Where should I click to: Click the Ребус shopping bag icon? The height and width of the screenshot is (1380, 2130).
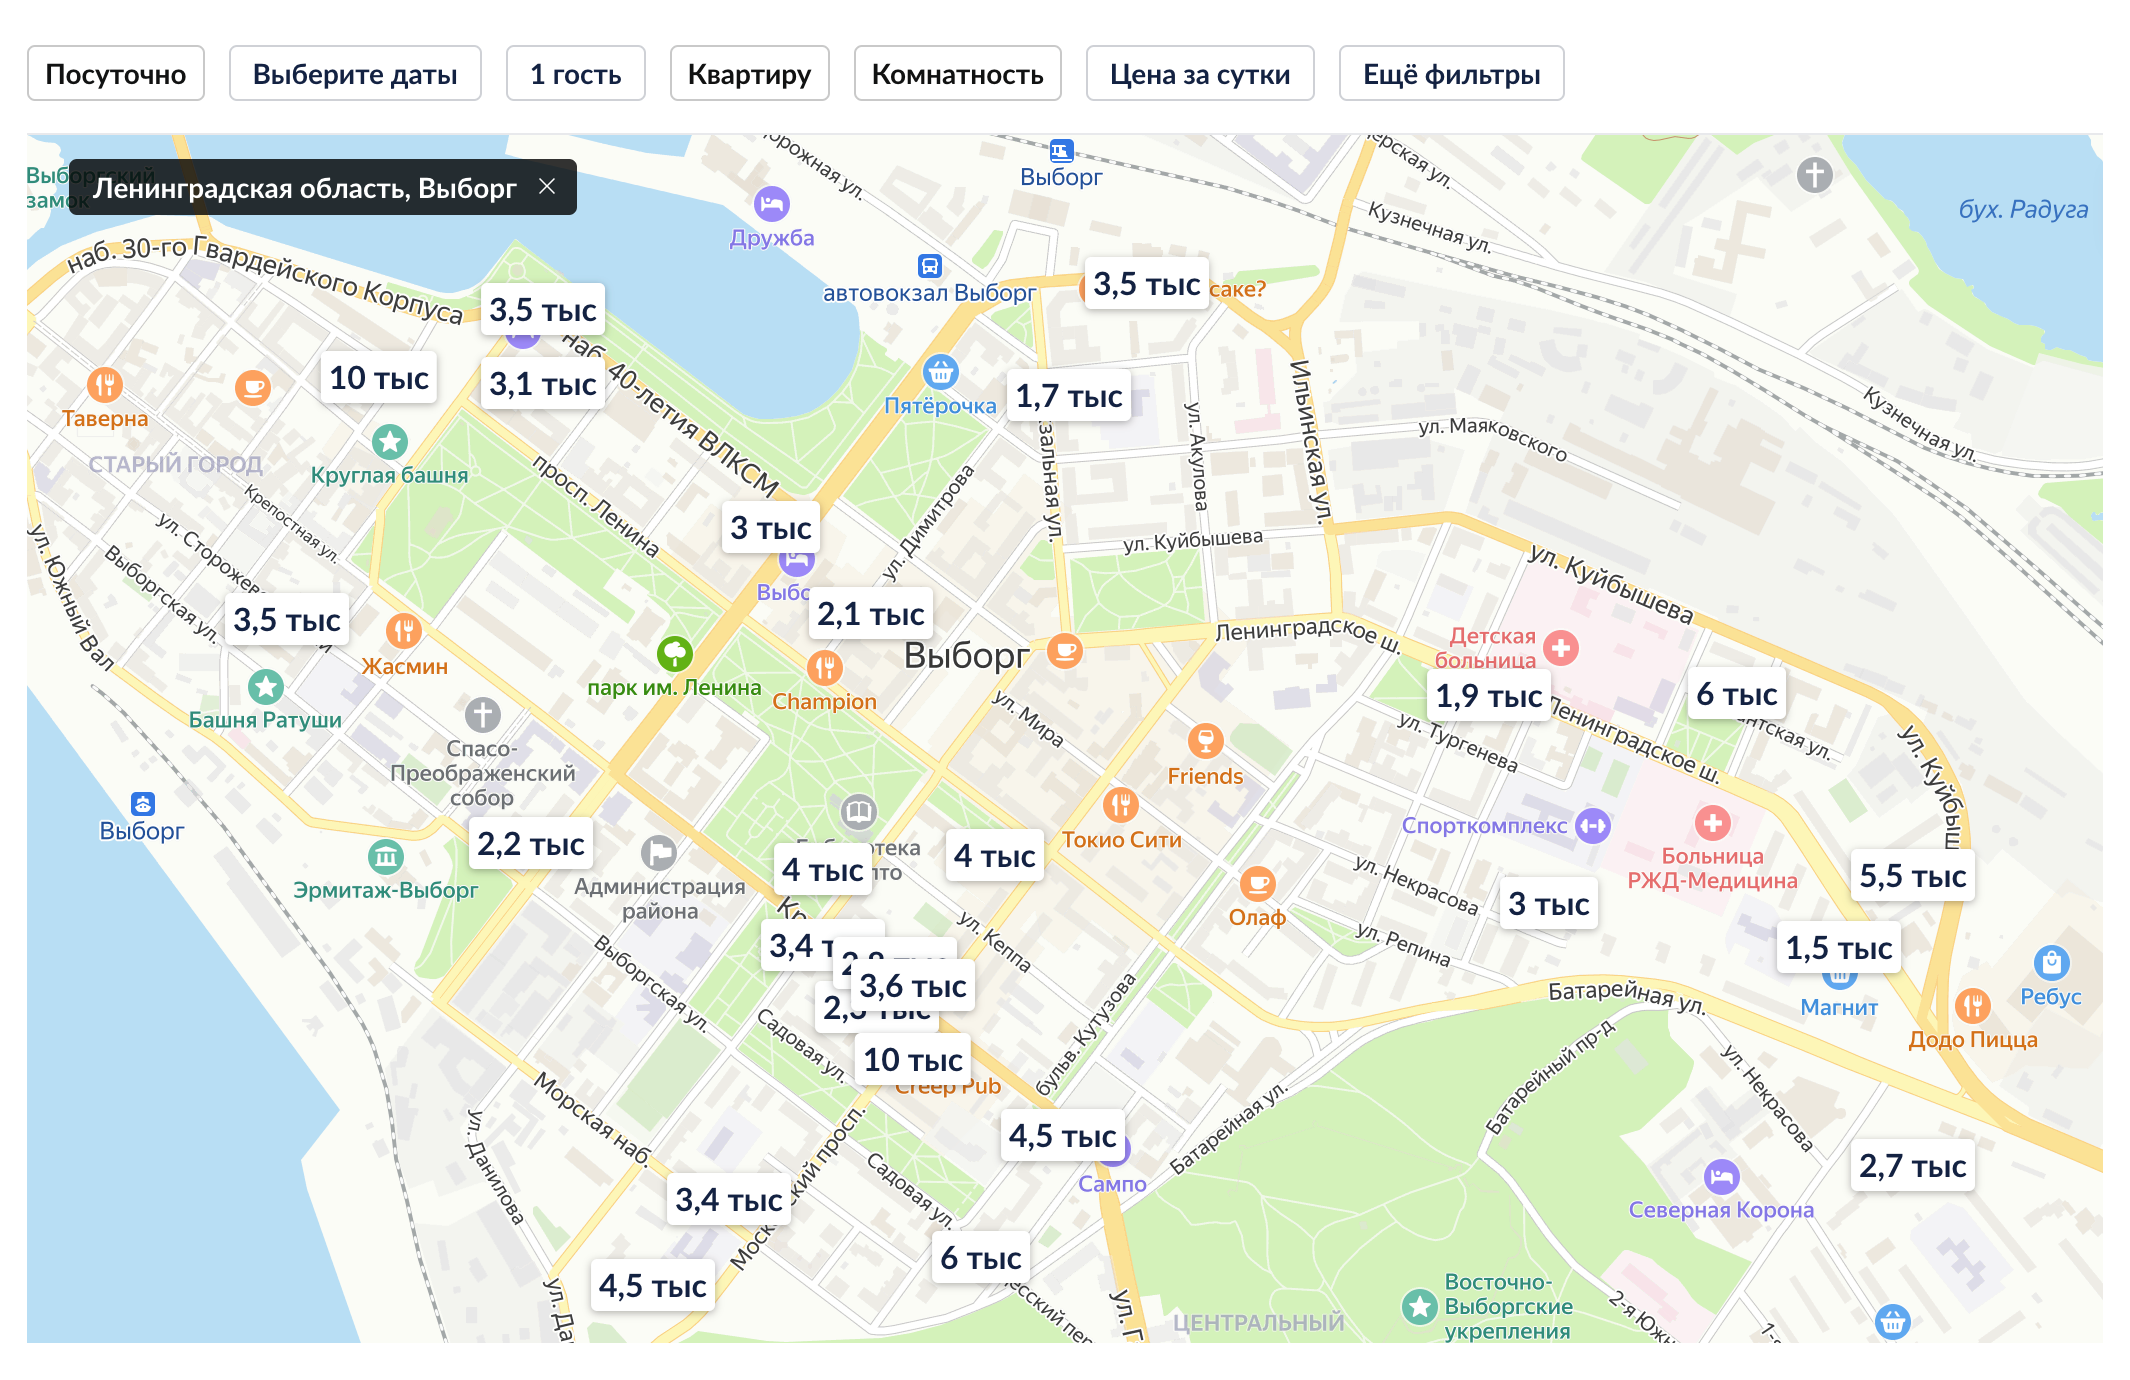pyautogui.click(x=2052, y=963)
